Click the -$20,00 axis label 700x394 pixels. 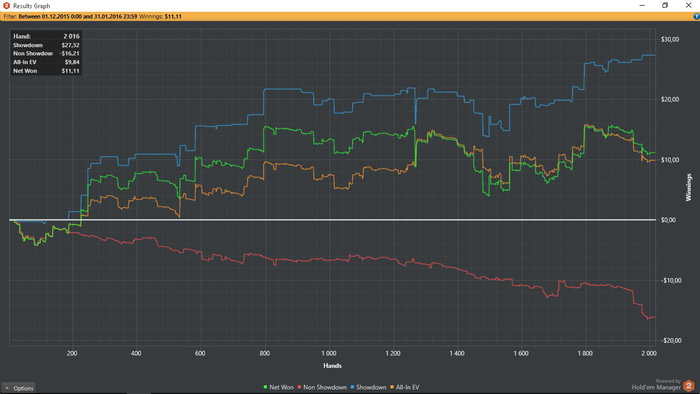[671, 340]
